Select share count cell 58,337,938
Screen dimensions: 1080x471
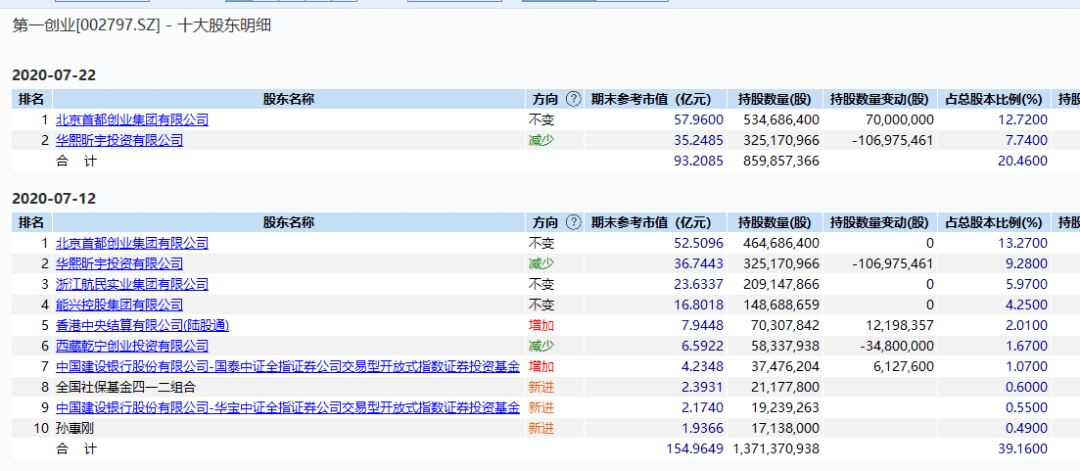pos(785,346)
